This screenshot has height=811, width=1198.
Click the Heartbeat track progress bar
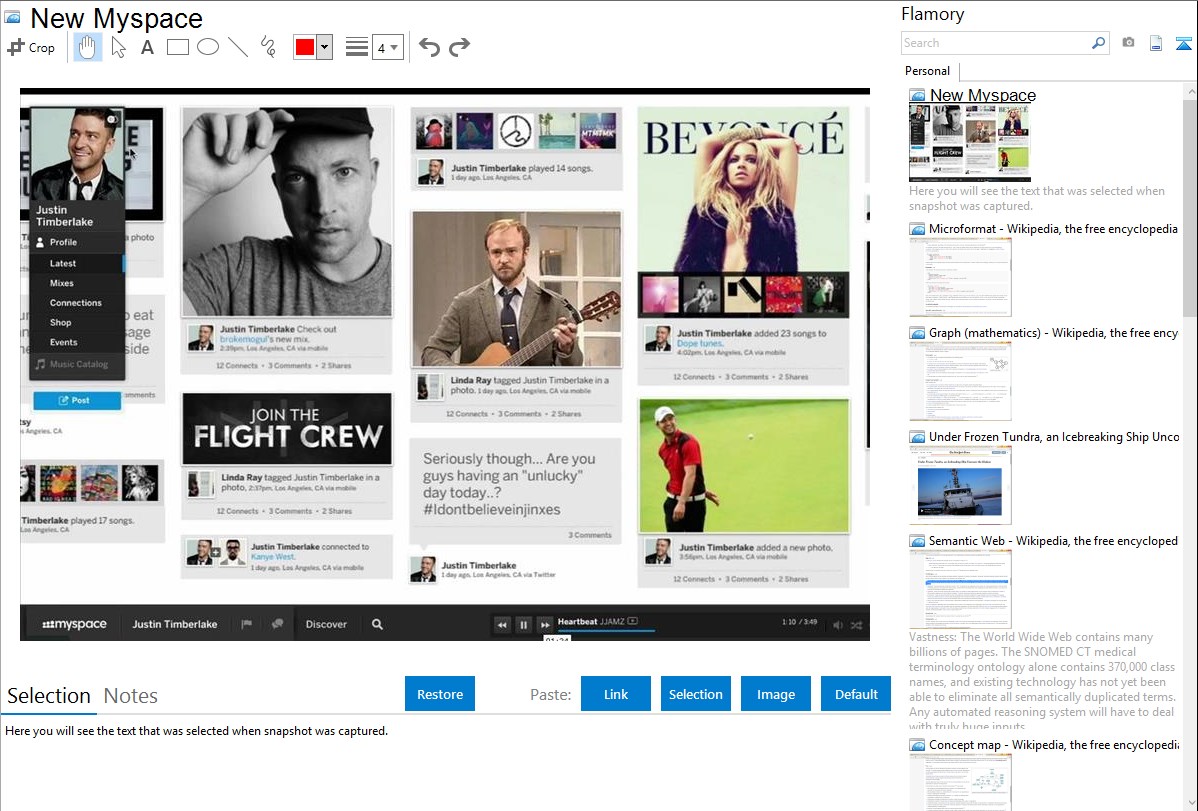pos(607,631)
